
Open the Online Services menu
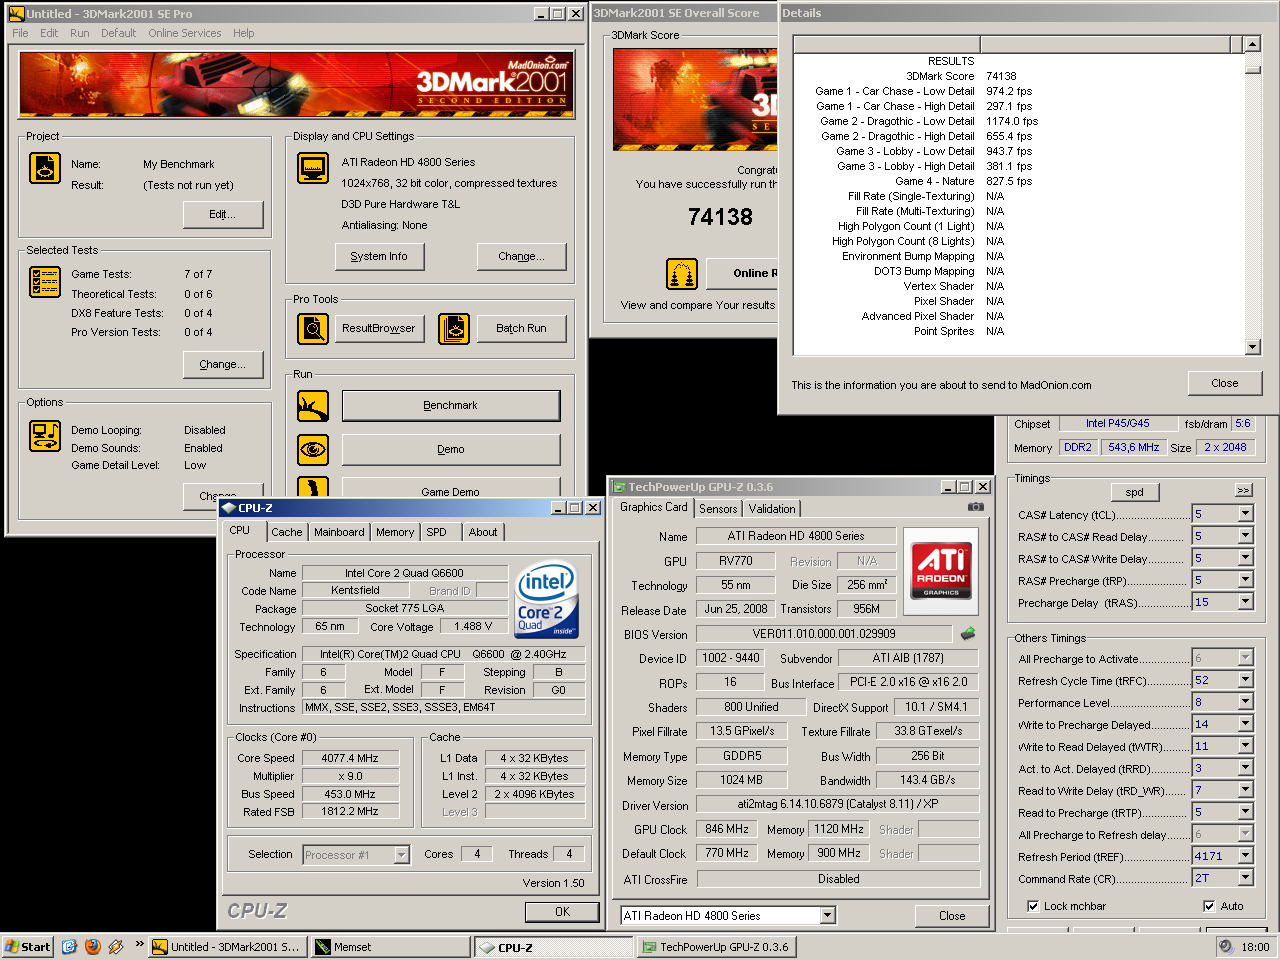coord(185,33)
